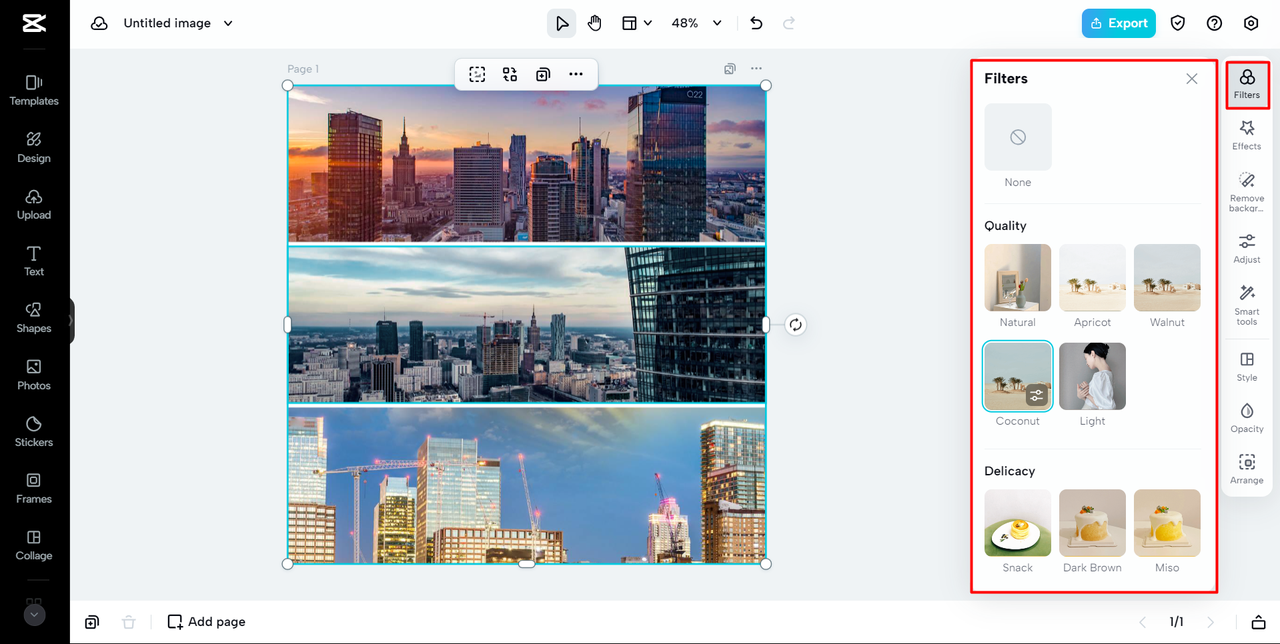Screen dimensions: 1280x644
Task: Open the Shapes sidebar panel
Action: (34, 317)
